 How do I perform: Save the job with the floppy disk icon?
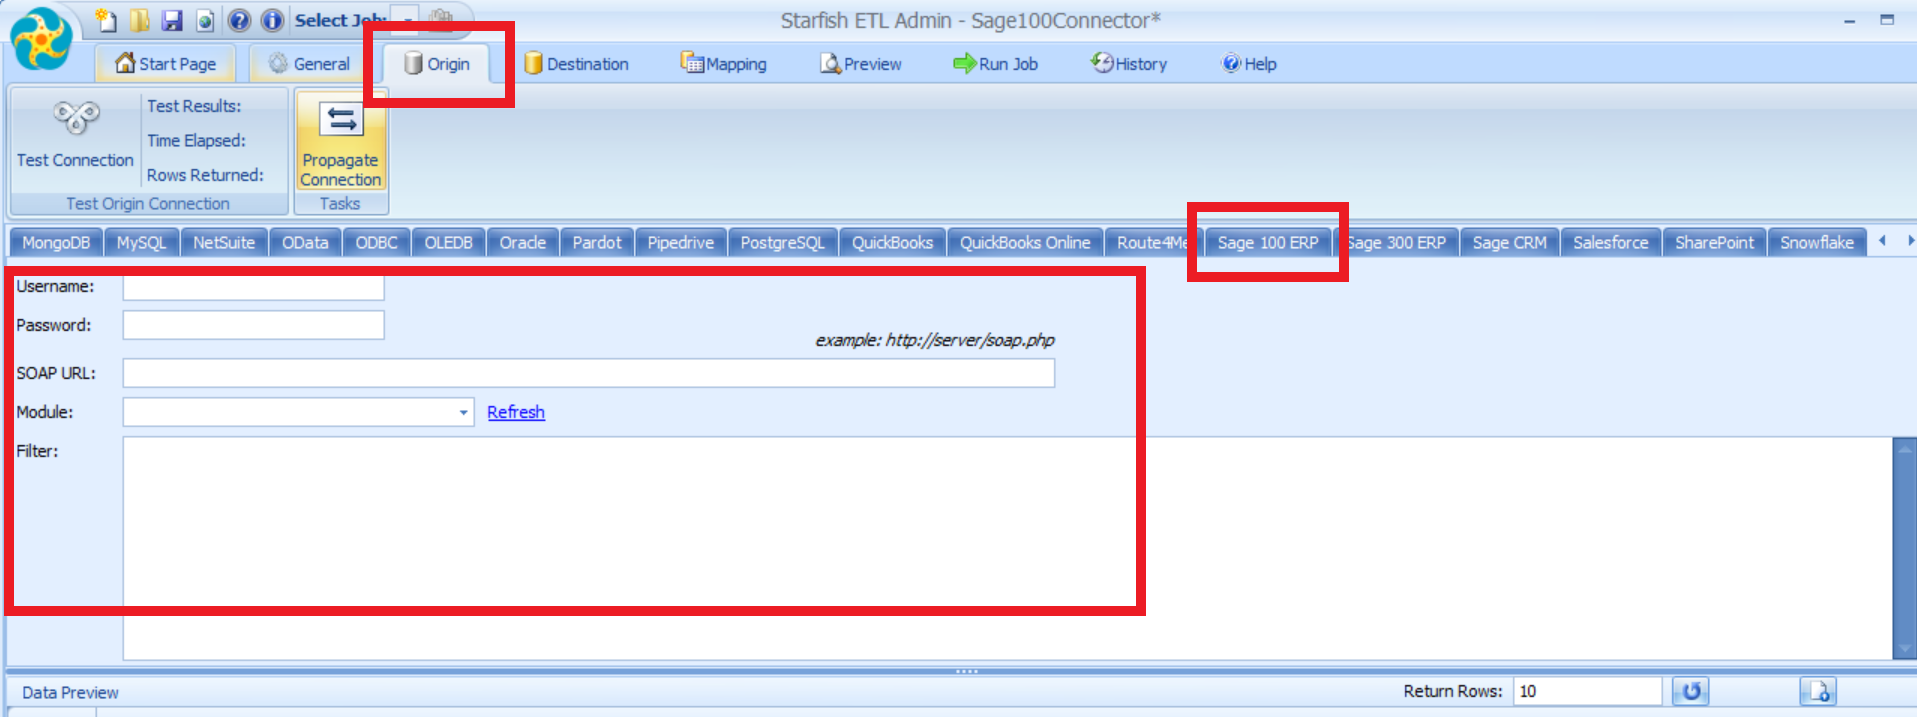172,20
